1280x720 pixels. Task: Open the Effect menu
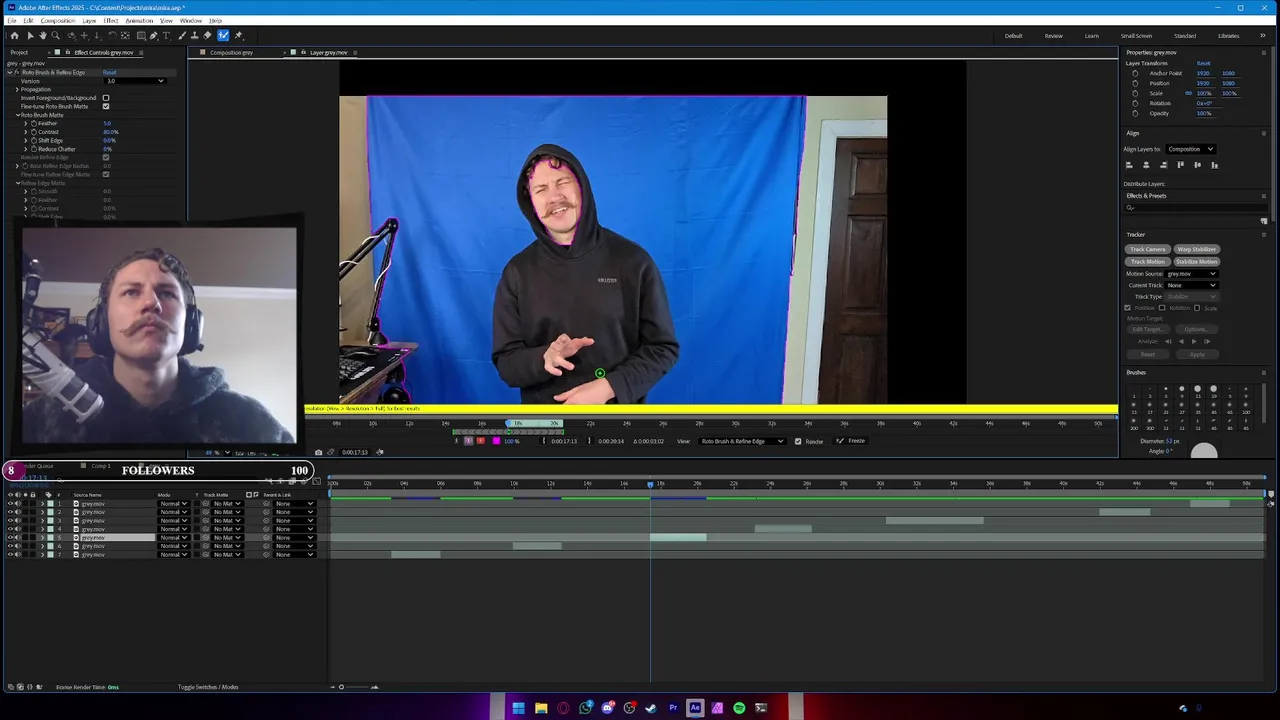click(111, 20)
